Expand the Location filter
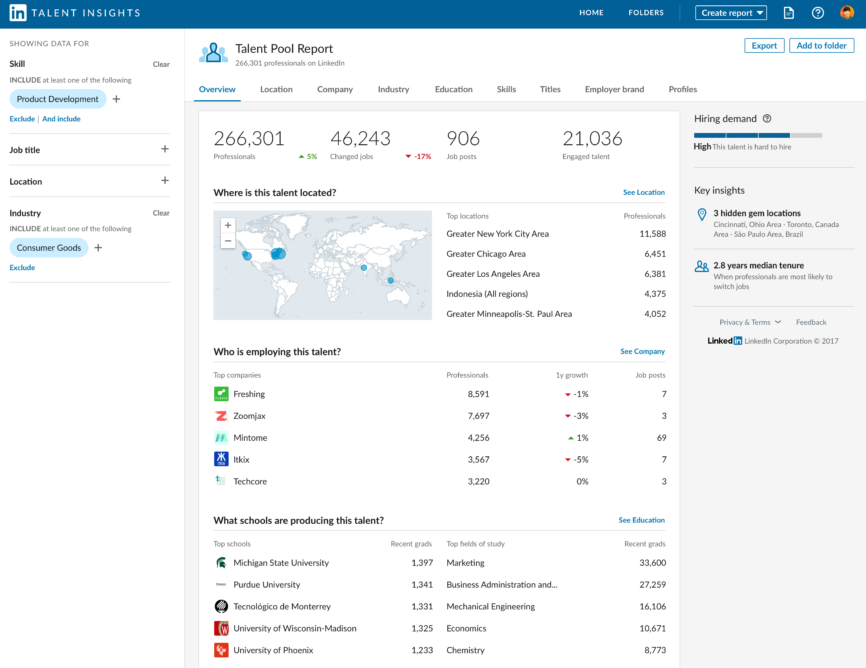The image size is (866, 668). (165, 181)
